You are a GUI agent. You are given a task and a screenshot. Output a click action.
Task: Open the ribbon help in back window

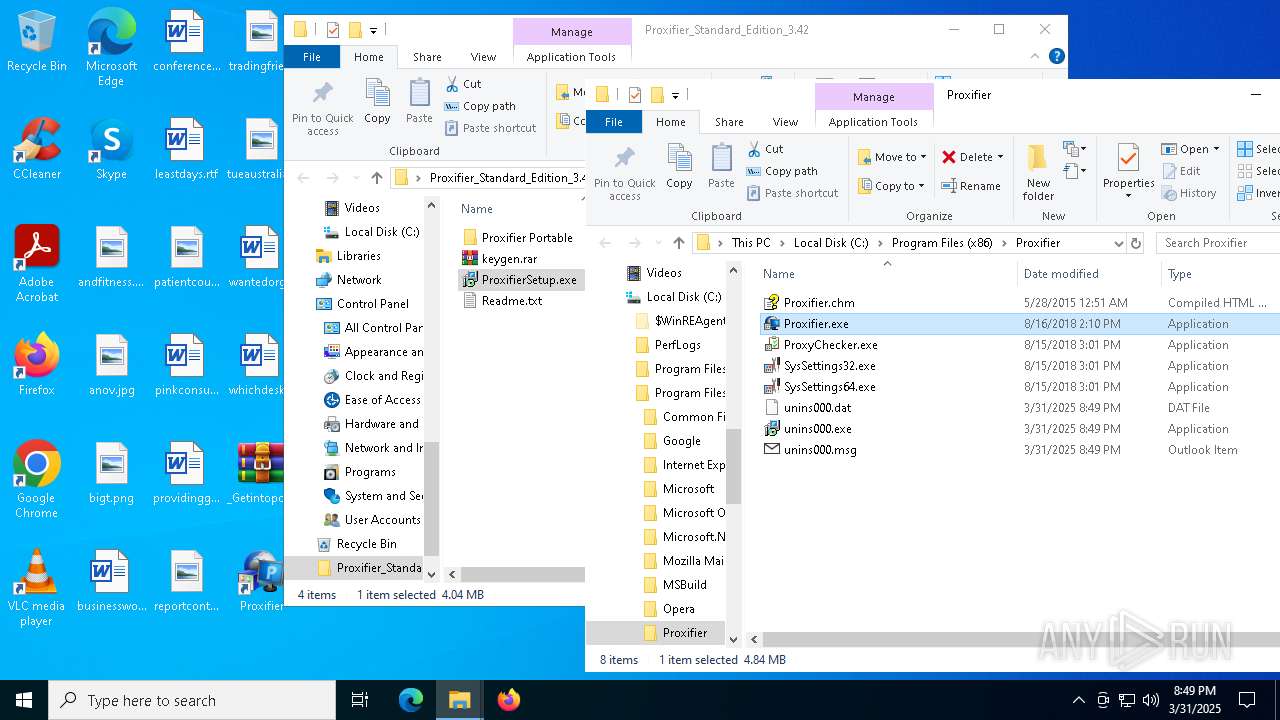click(x=1056, y=57)
